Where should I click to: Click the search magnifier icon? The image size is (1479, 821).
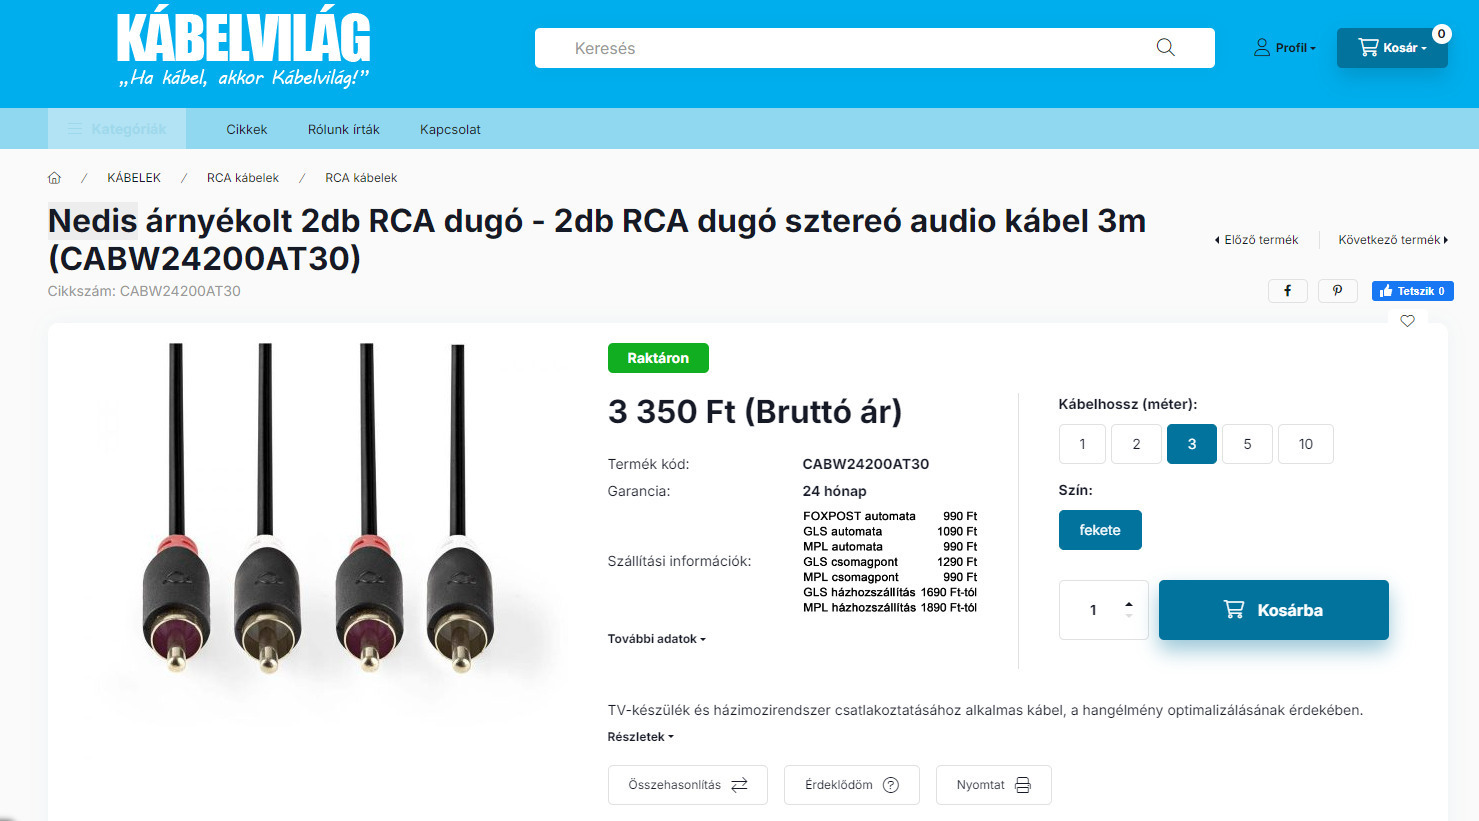click(1165, 47)
